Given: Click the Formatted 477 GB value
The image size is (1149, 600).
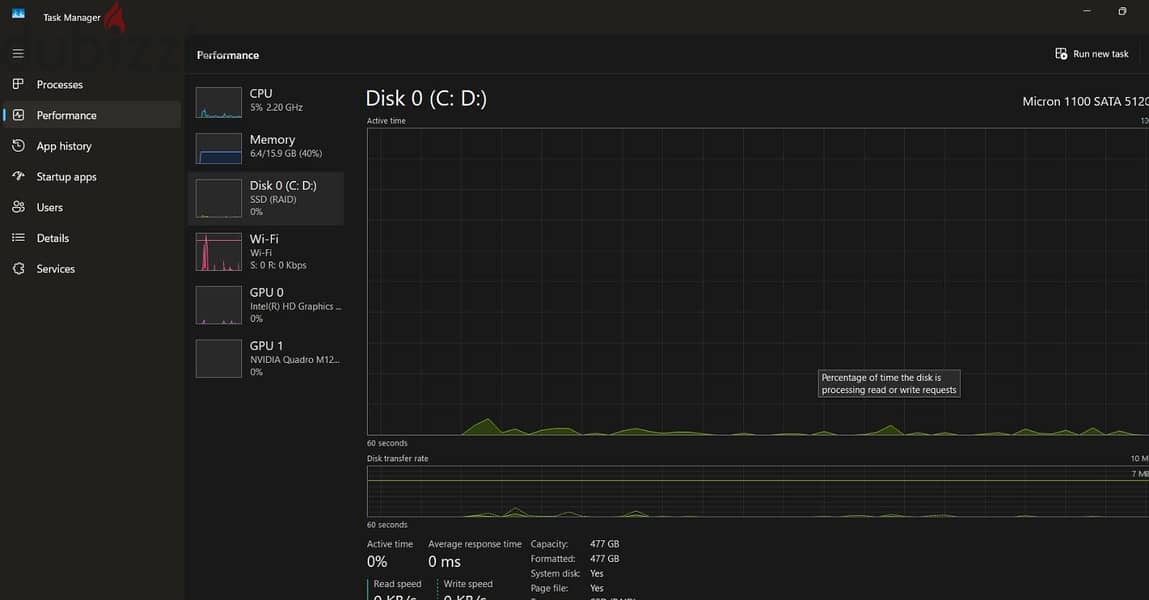Looking at the screenshot, I should [x=605, y=559].
